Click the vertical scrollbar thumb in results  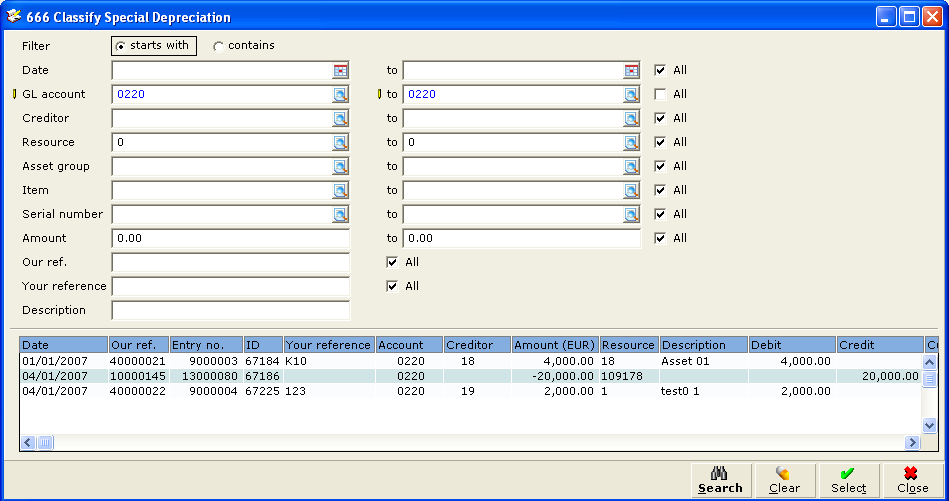(x=930, y=379)
